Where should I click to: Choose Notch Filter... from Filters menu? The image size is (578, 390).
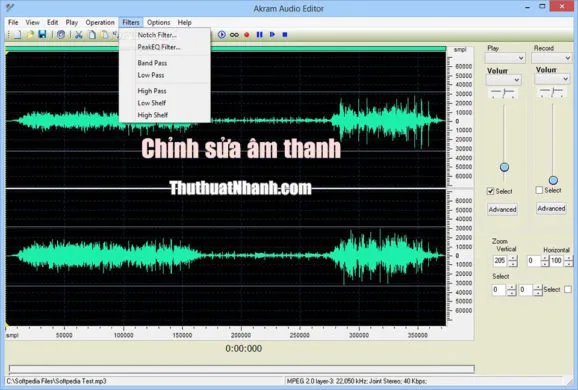(x=165, y=35)
